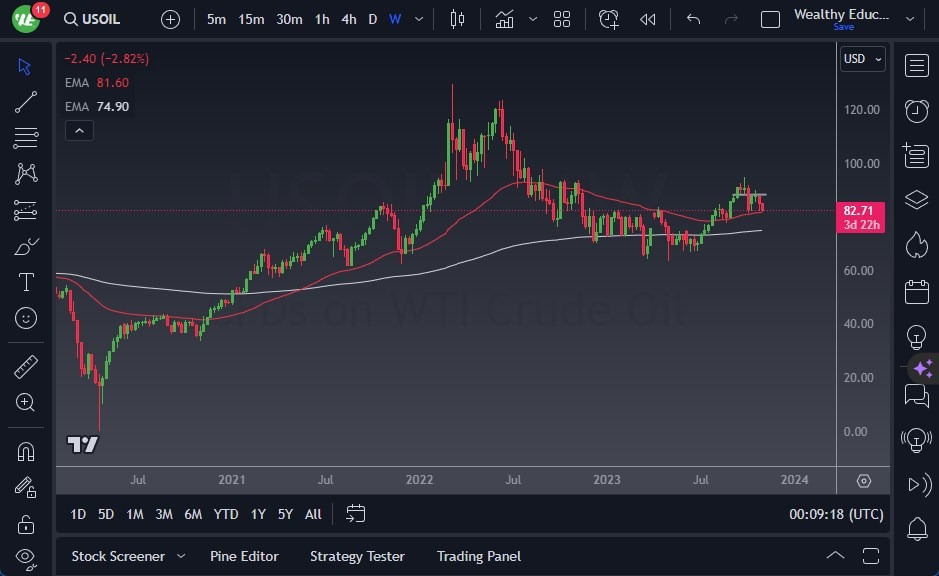Select the chart Zoom-in tool

click(26, 402)
